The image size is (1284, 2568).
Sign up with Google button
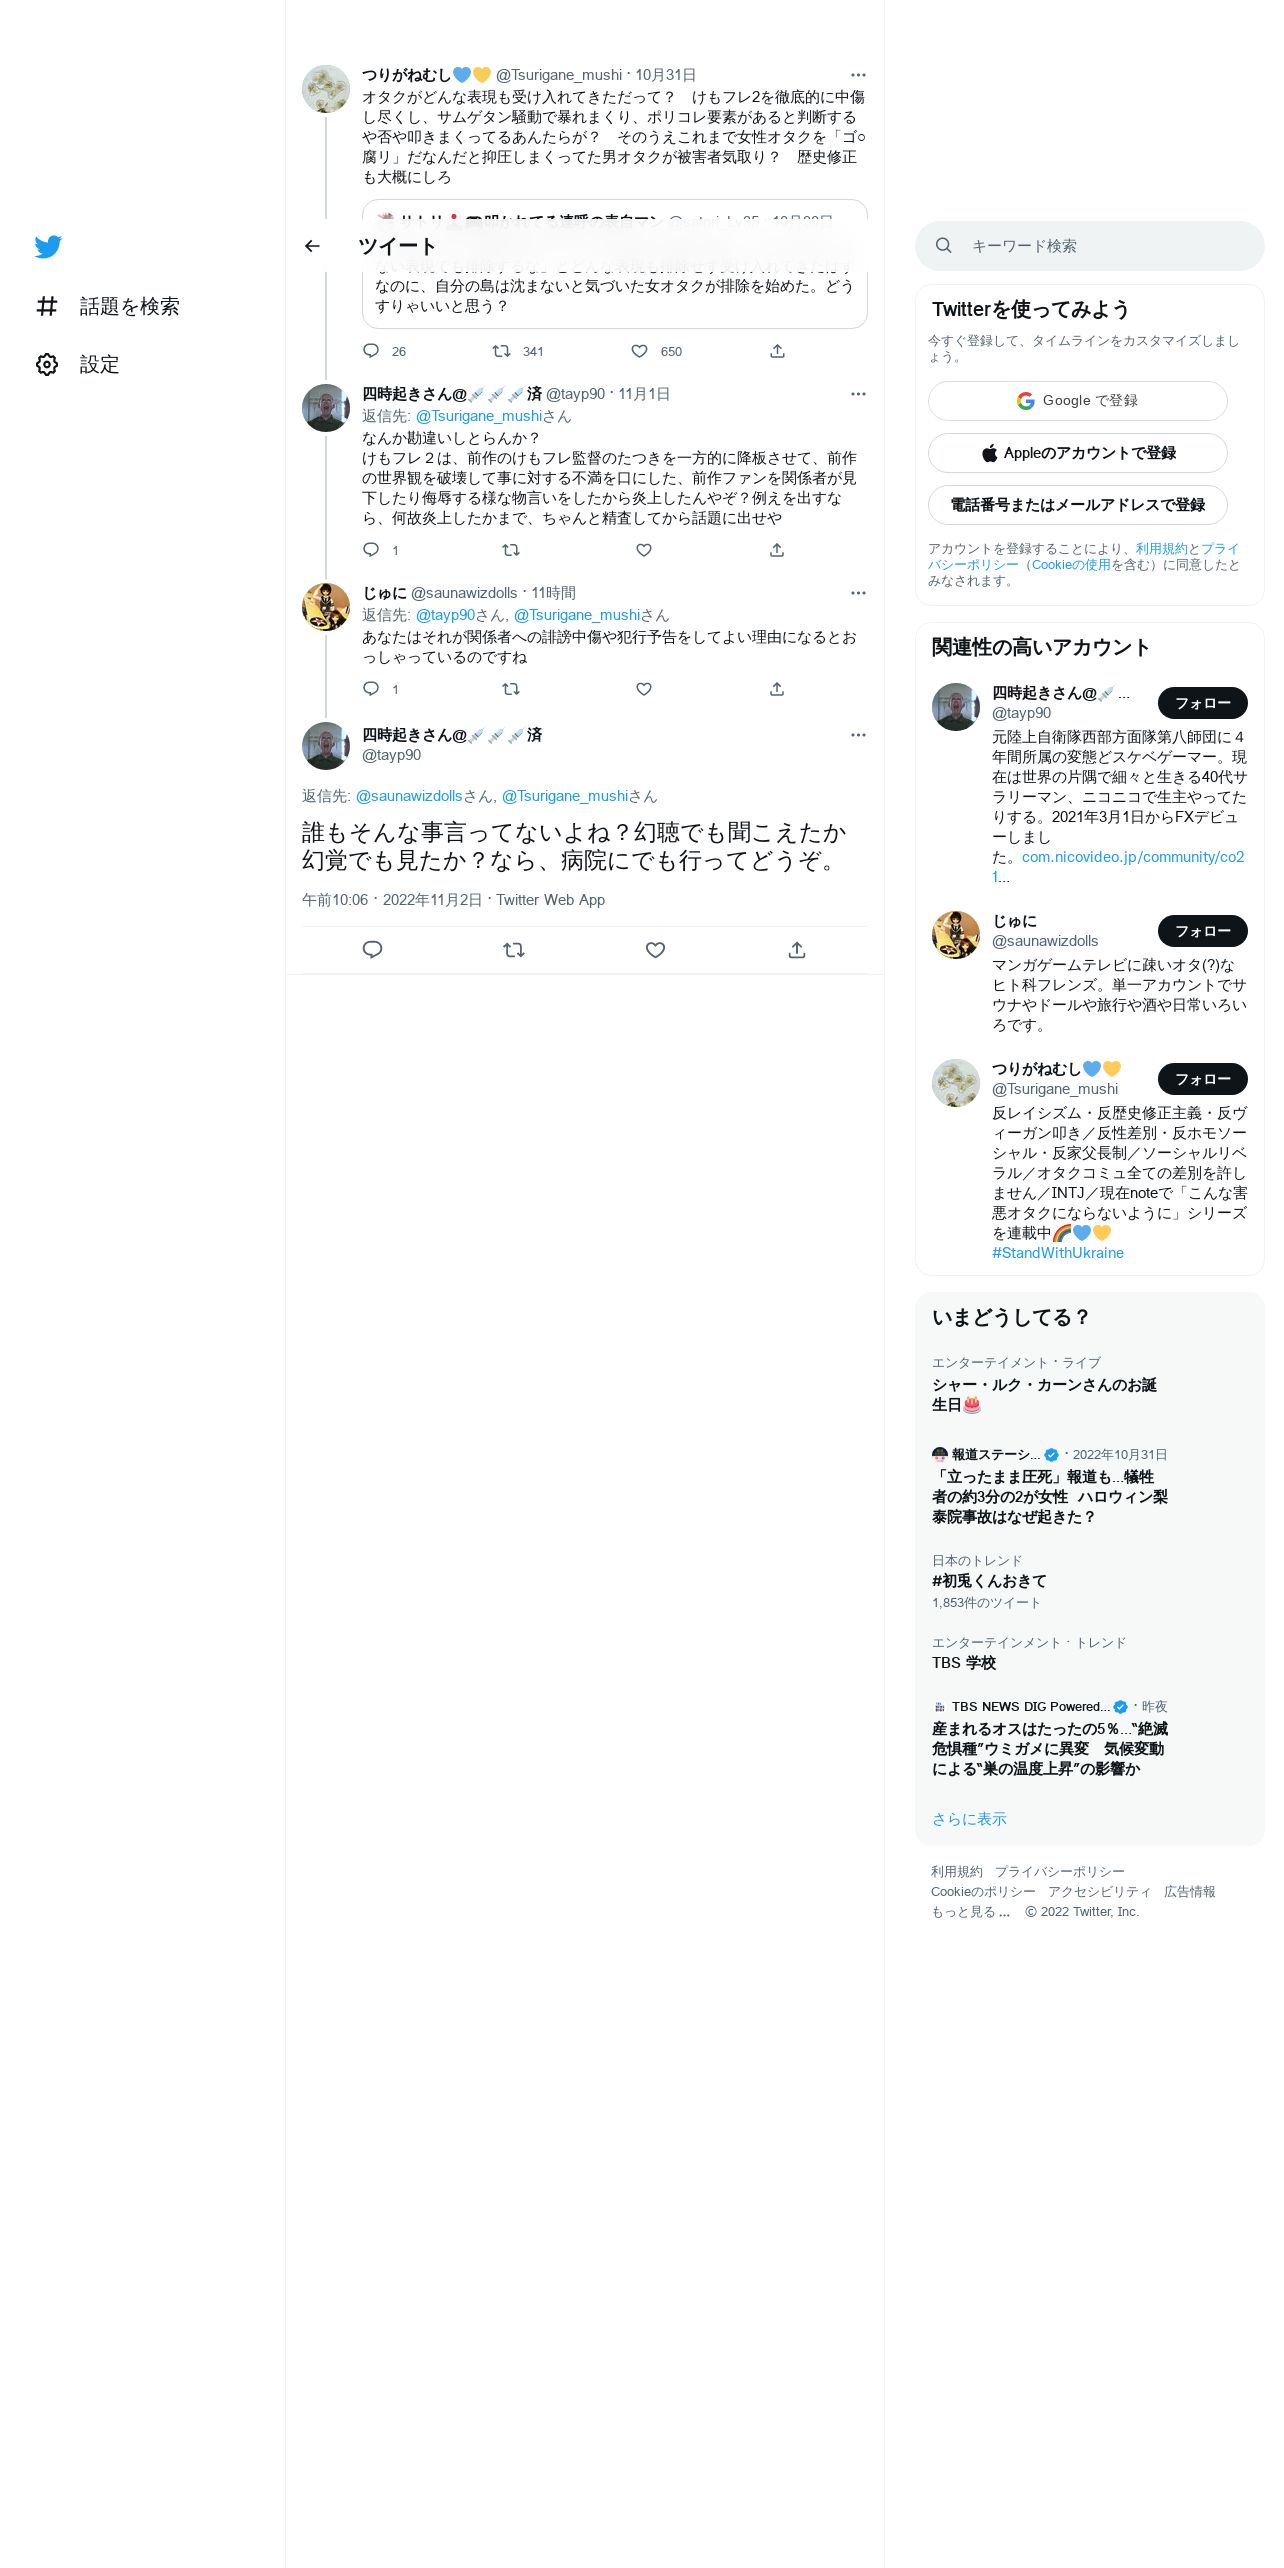click(x=1078, y=401)
